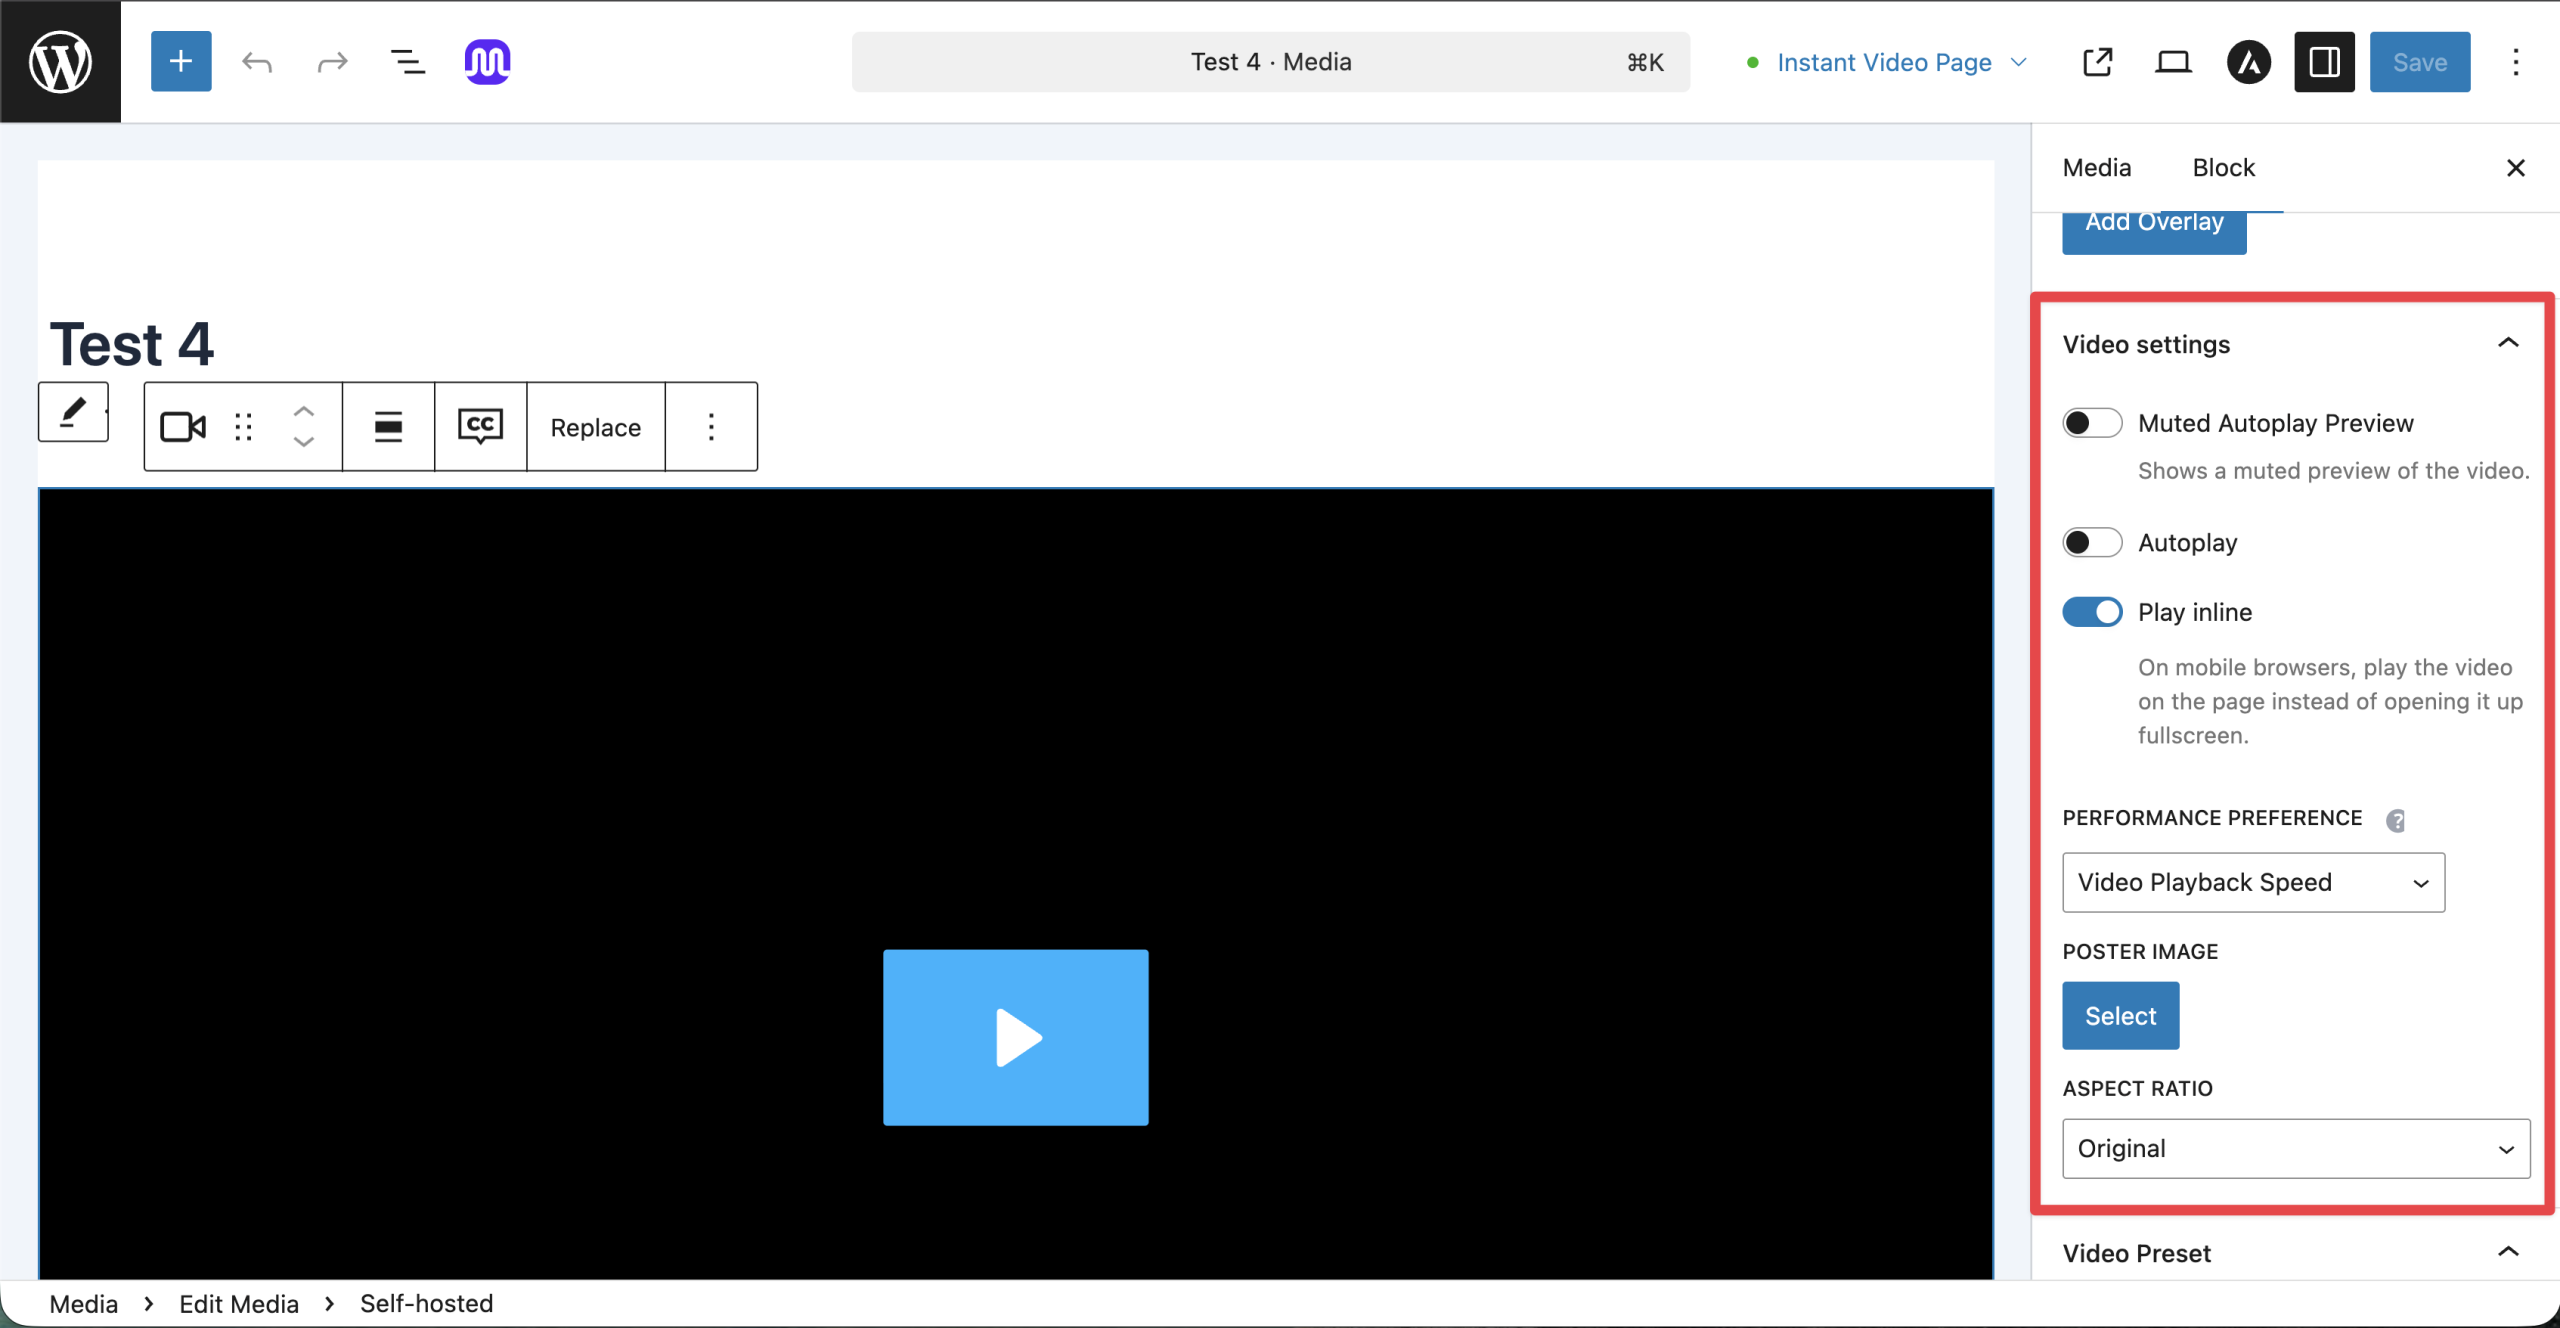This screenshot has height=1328, width=2560.
Task: Switch to the Media tab in the sidebar
Action: point(2096,167)
